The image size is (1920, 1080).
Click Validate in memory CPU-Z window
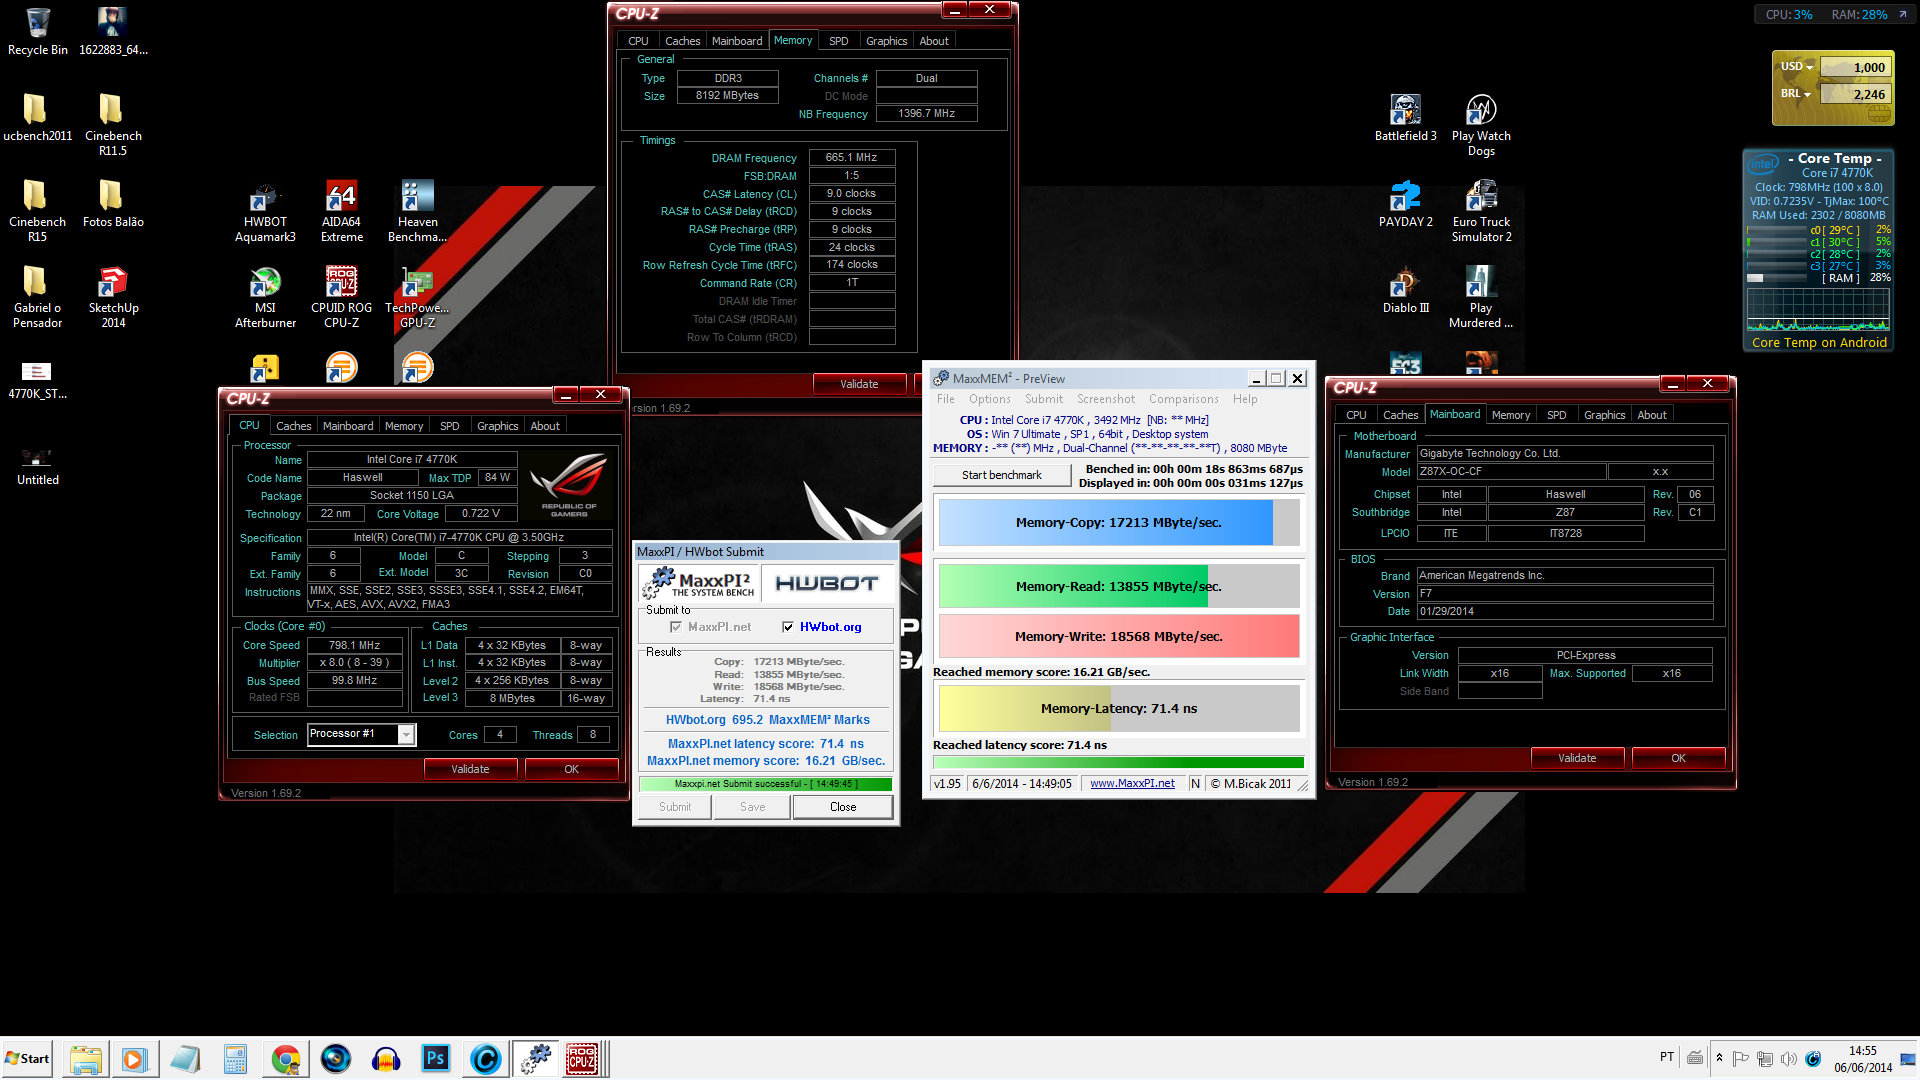[859, 384]
